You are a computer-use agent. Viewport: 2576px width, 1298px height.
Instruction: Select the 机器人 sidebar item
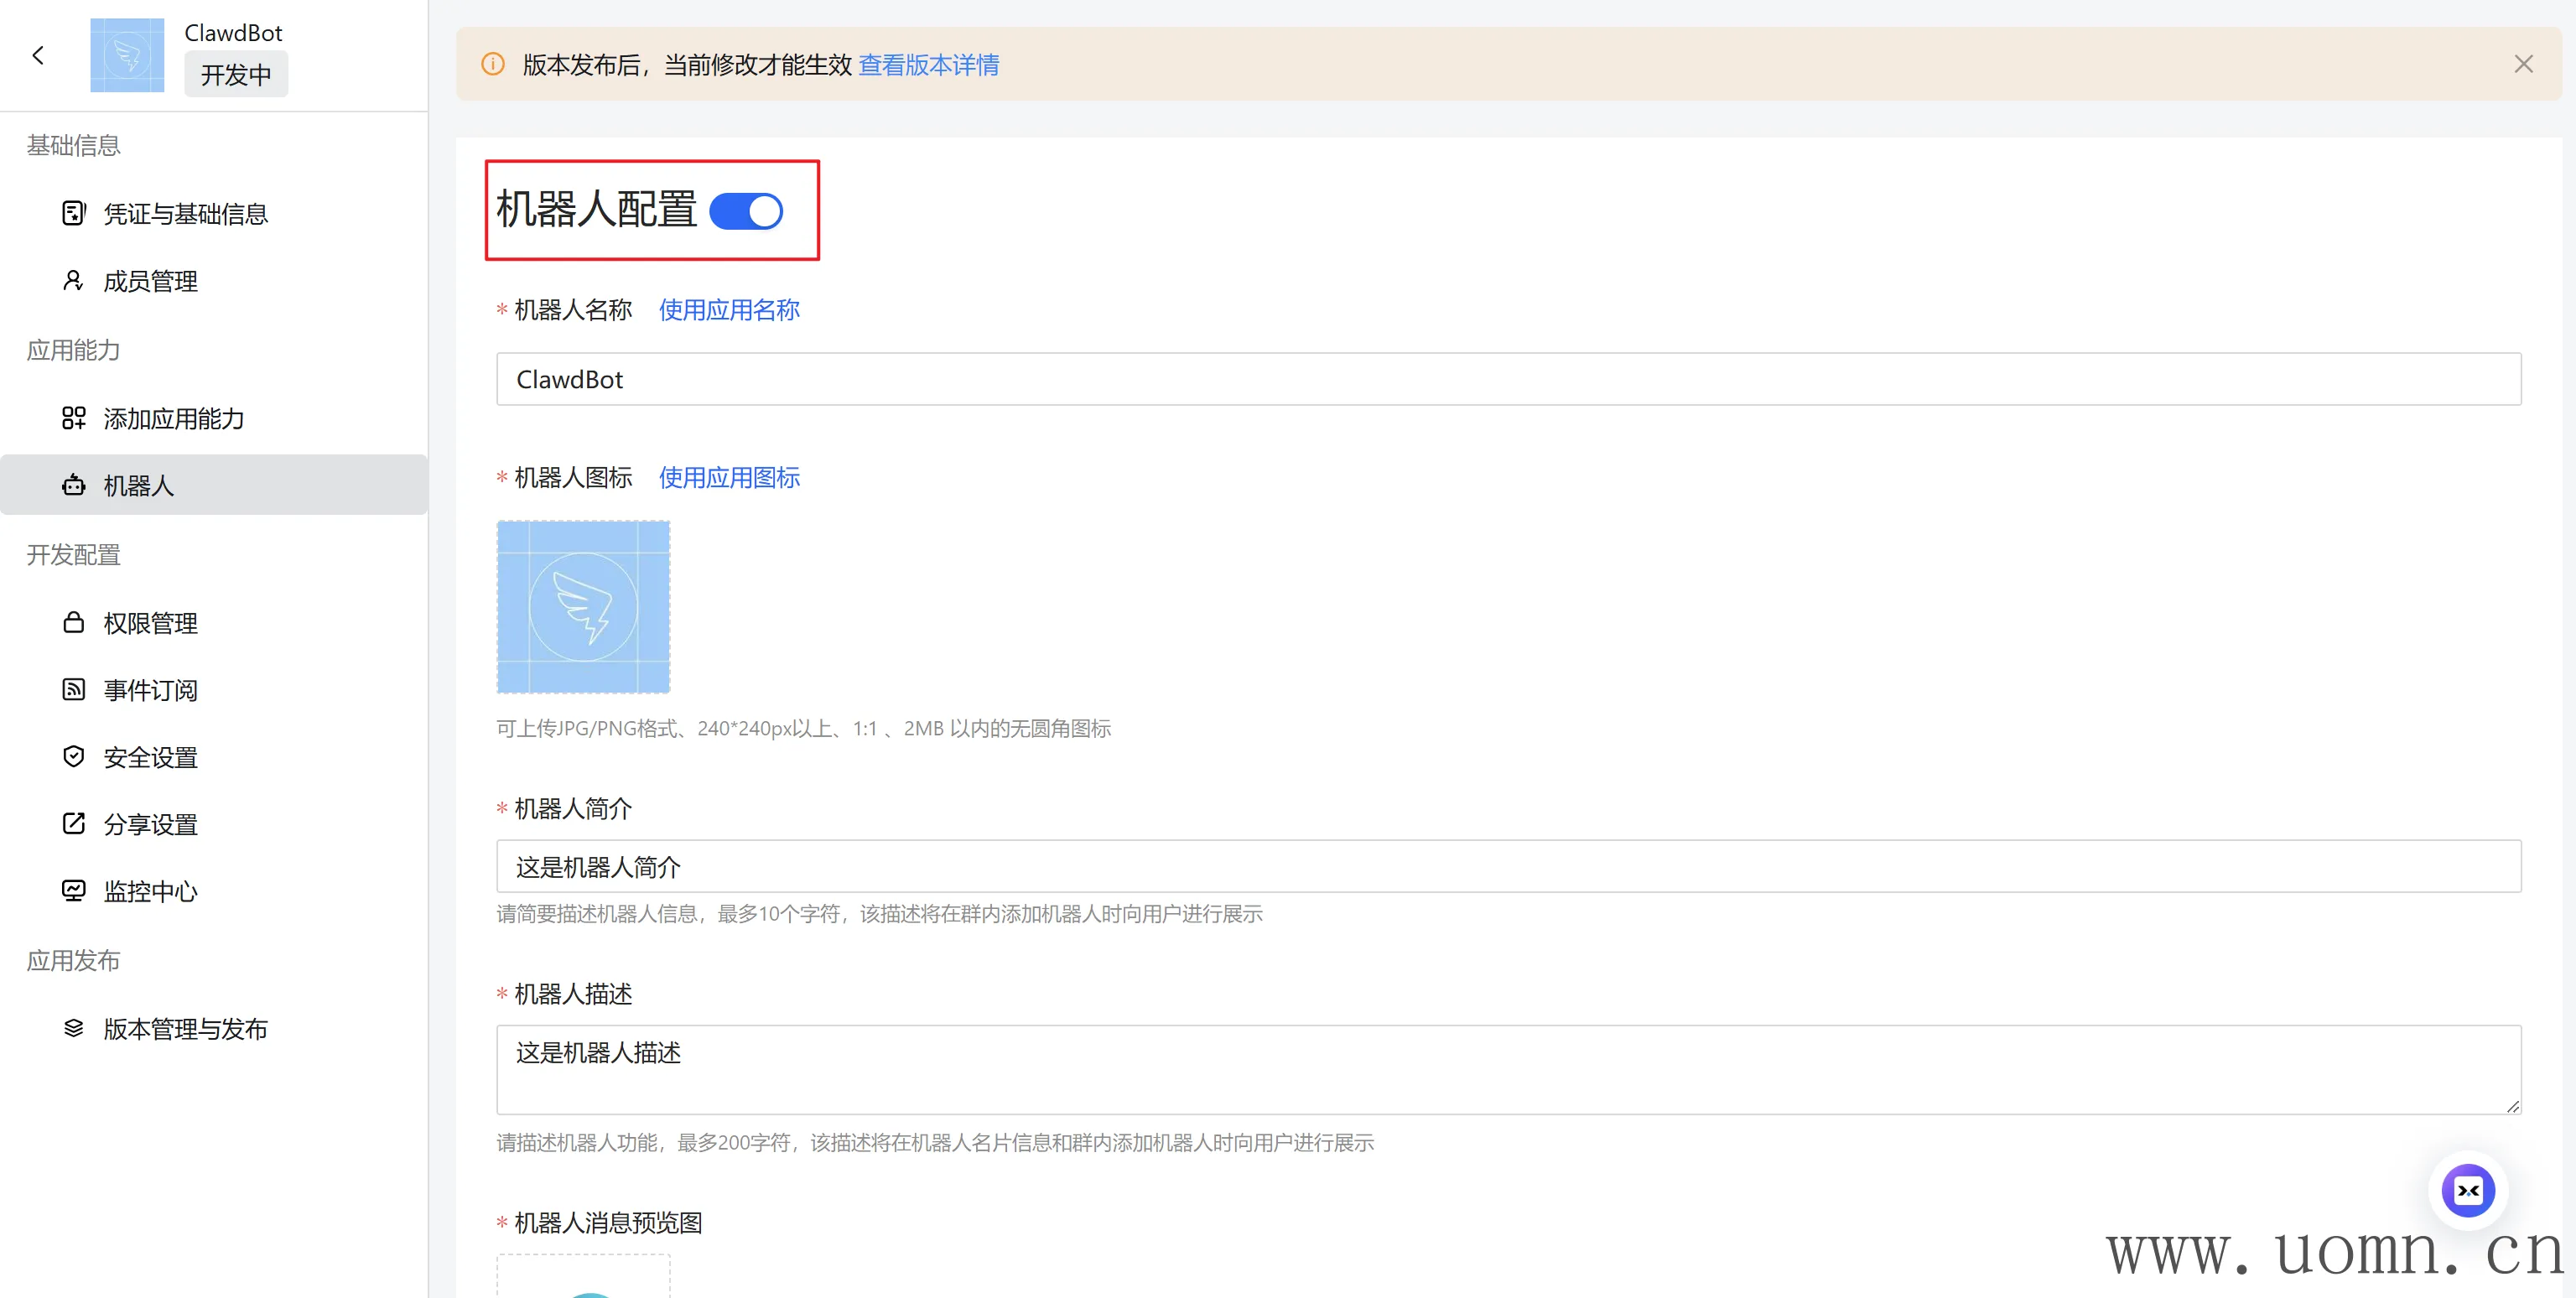(138, 486)
